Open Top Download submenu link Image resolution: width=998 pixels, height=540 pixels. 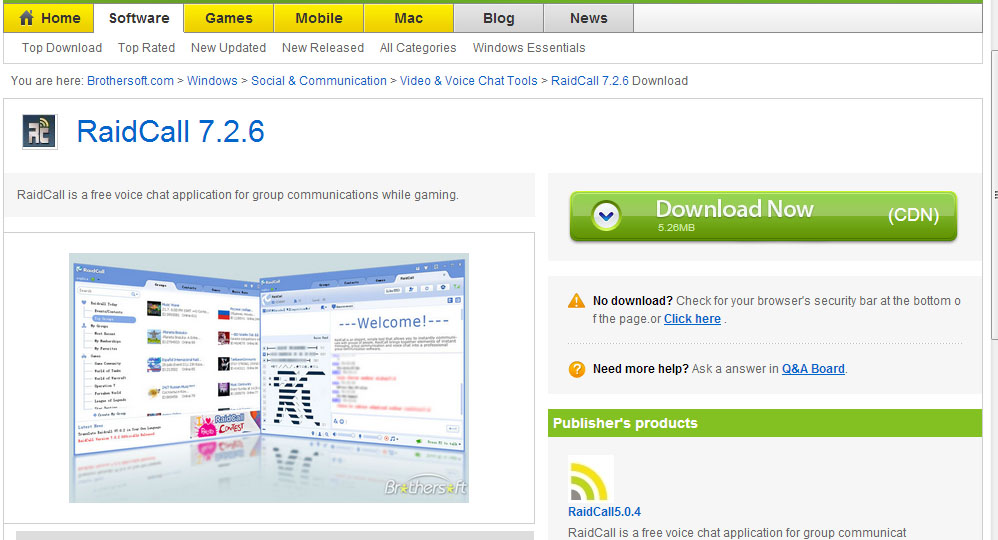(x=62, y=48)
